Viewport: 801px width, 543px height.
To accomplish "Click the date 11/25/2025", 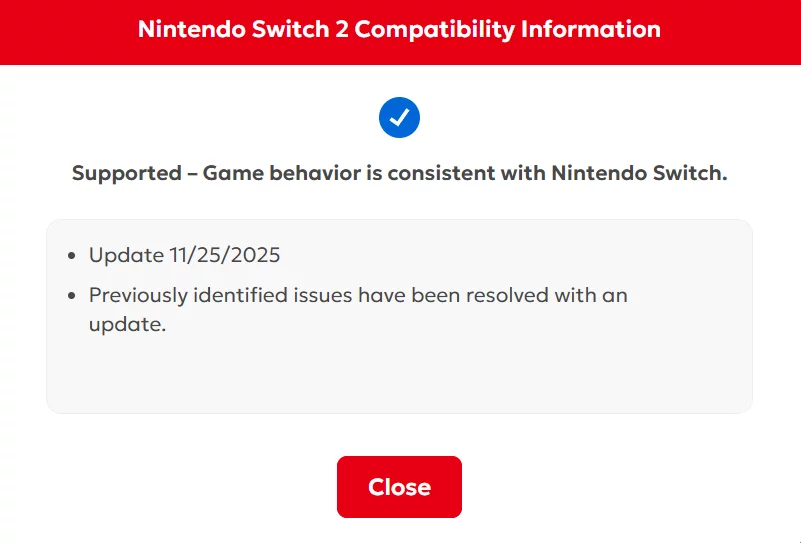I will coord(225,255).
